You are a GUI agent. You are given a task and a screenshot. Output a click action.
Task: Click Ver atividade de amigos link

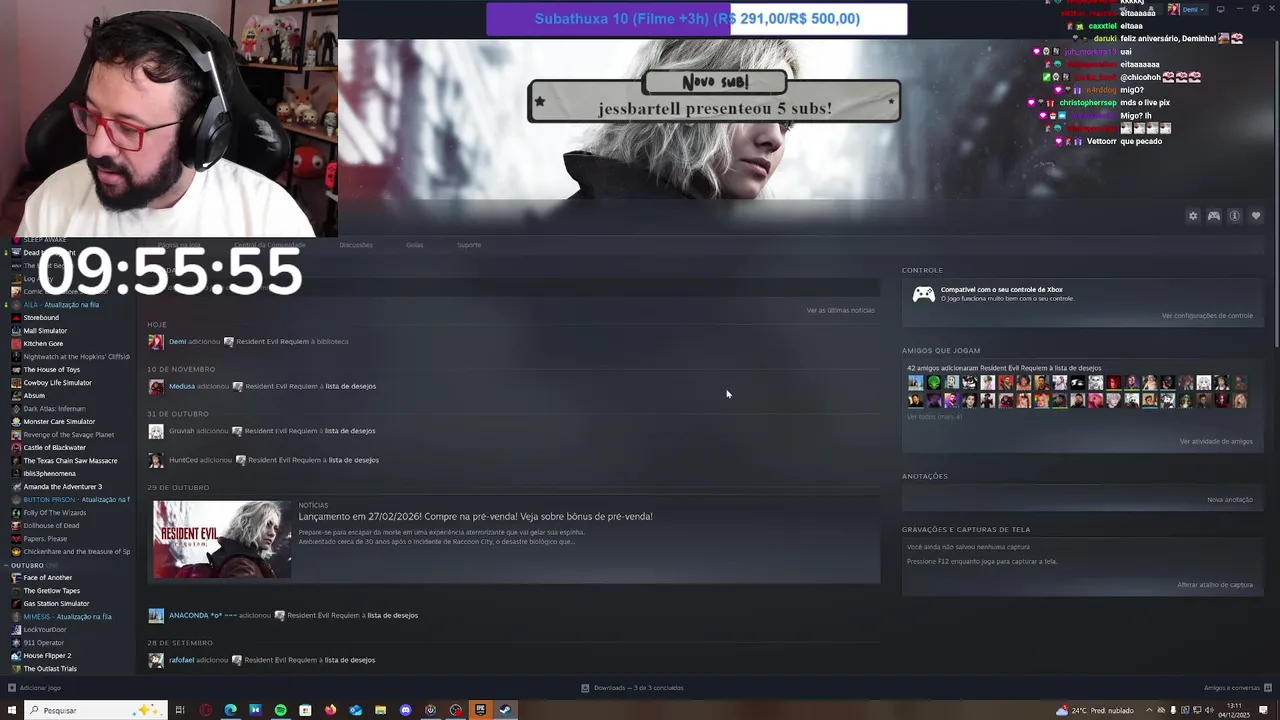pos(1216,441)
